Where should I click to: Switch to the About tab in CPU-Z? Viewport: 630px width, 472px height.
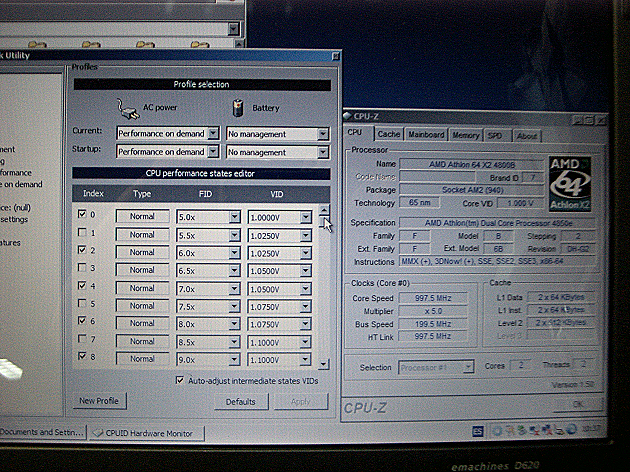click(527, 136)
